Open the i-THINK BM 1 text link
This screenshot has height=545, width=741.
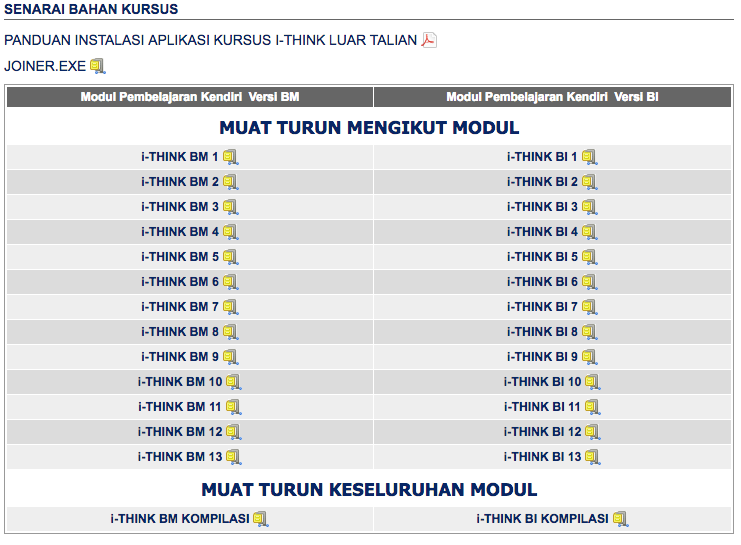click(180, 157)
